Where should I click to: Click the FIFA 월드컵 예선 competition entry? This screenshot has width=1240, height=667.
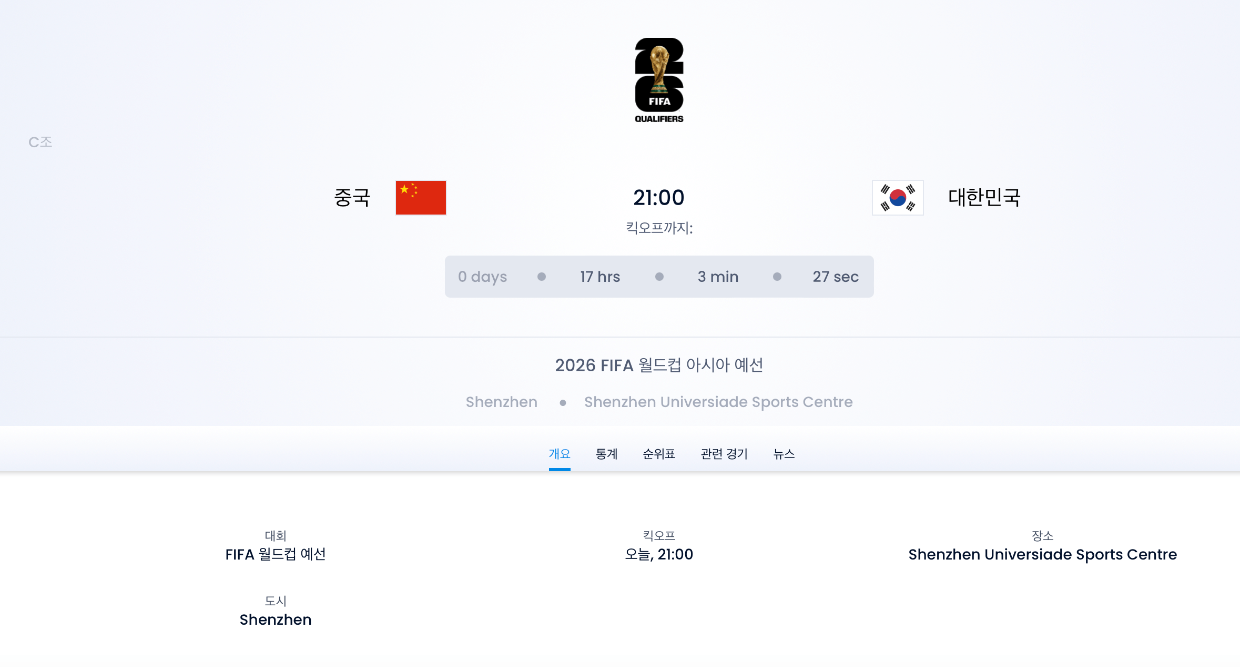tap(275, 554)
